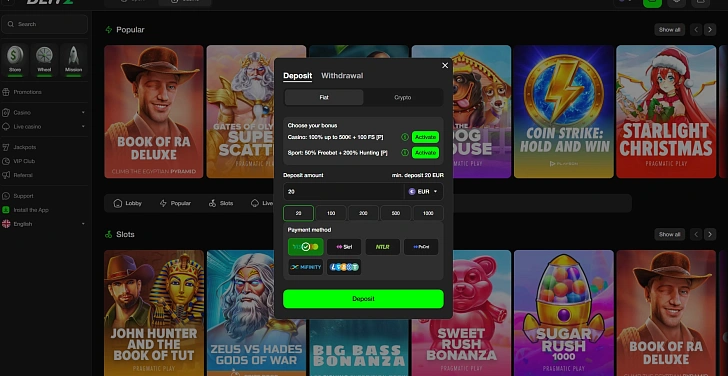Open the Mission rocket icon
This screenshot has height=376, width=728.
pyautogui.click(x=73, y=60)
